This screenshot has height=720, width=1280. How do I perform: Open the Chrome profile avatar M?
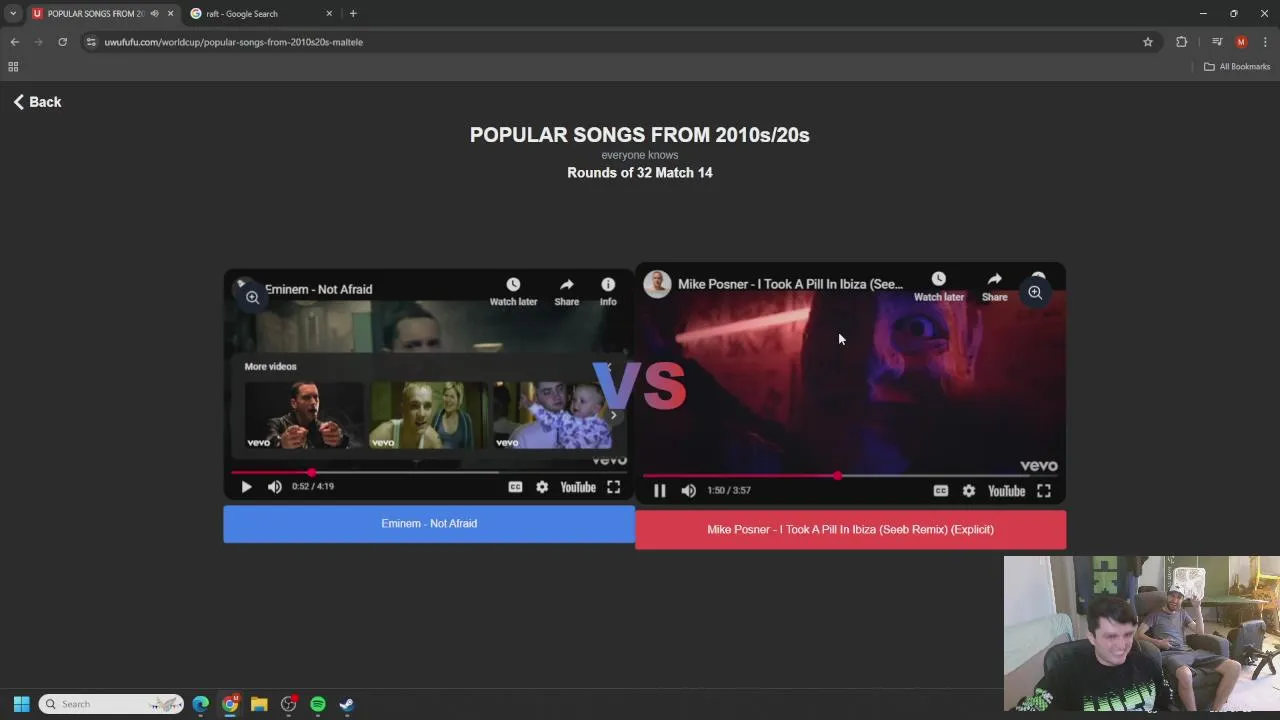click(1241, 42)
